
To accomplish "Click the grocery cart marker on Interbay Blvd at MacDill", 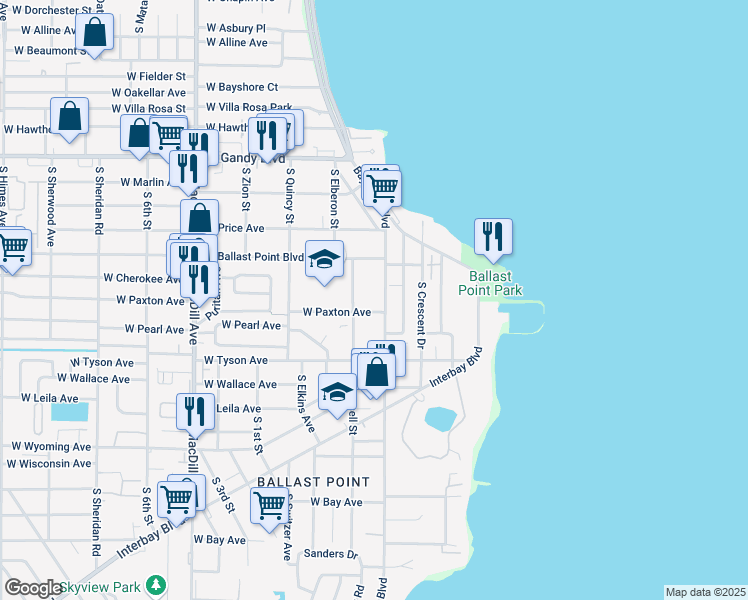I will tap(177, 503).
